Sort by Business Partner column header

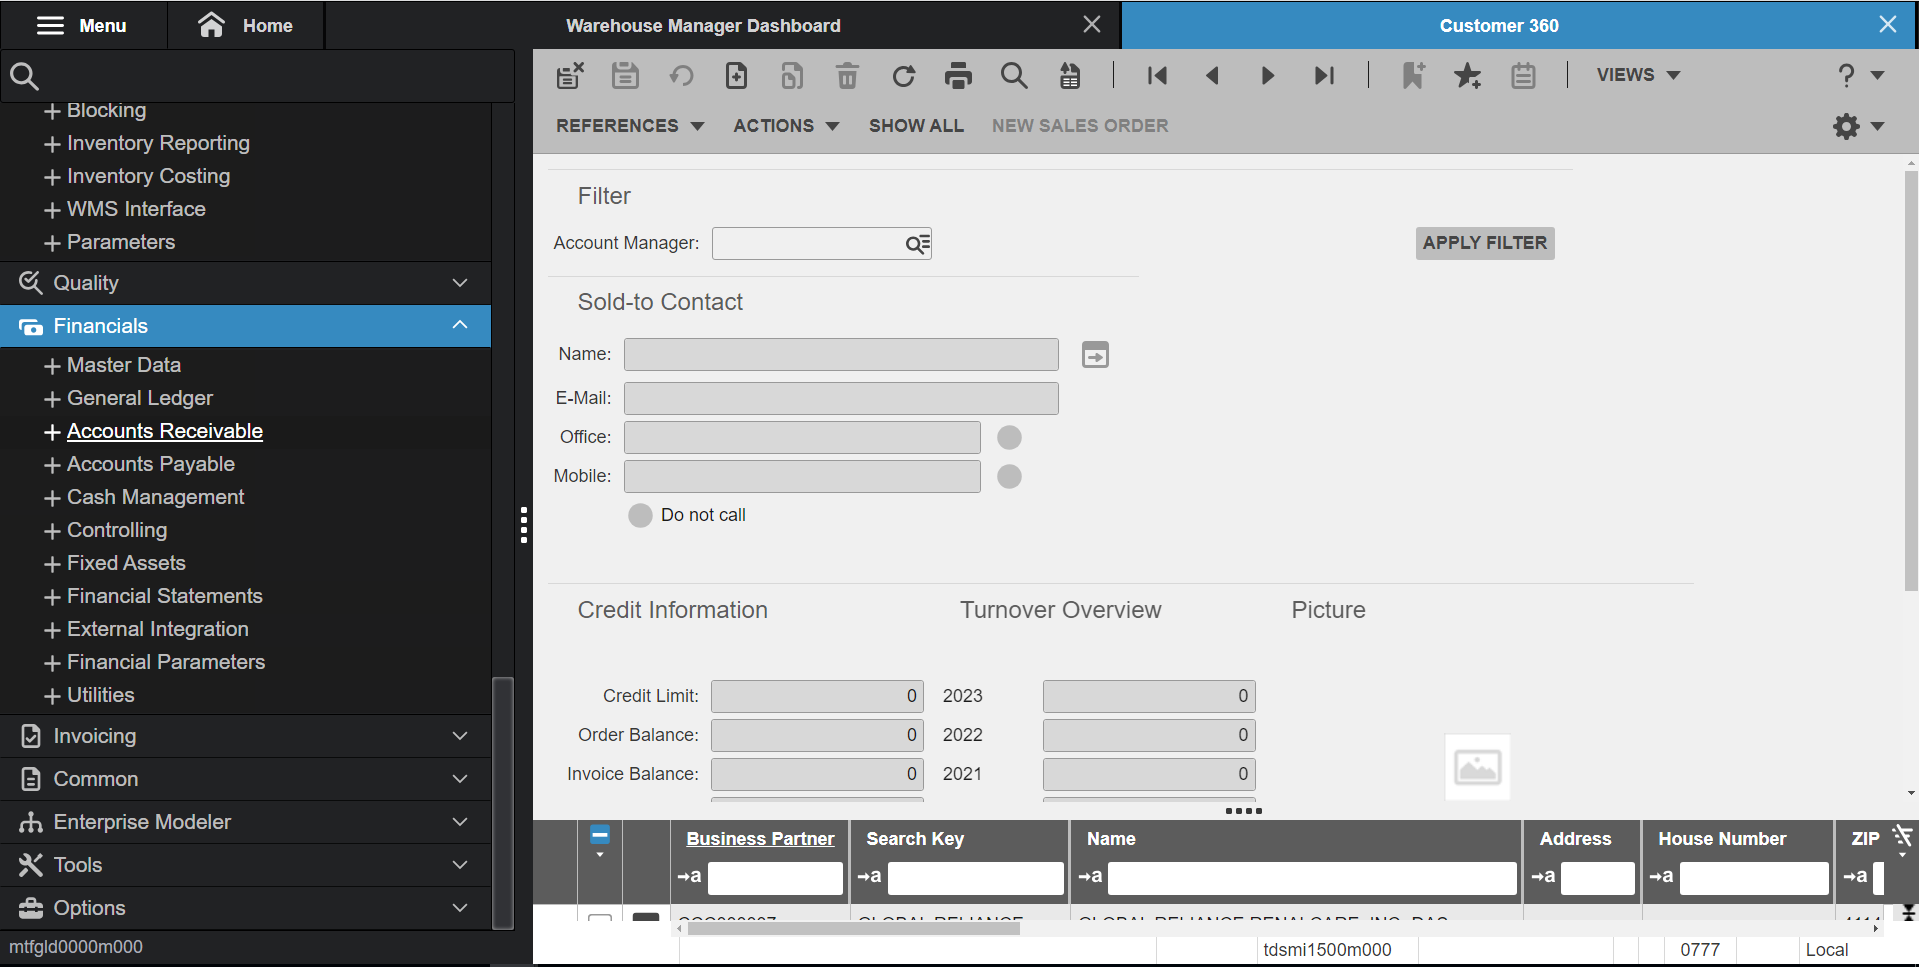(760, 839)
